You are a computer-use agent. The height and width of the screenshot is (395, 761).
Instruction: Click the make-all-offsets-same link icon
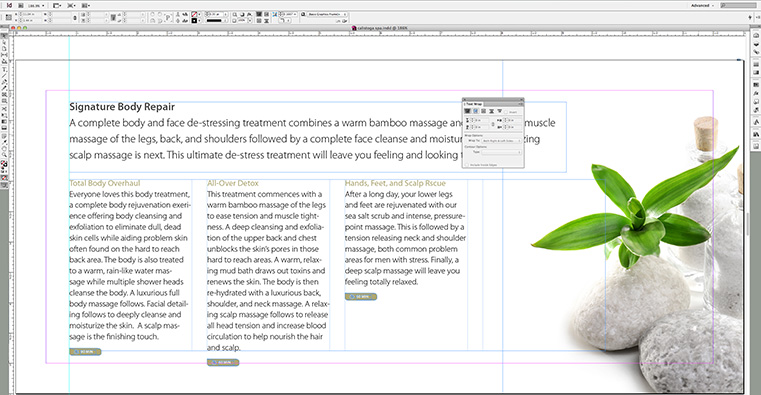pyautogui.click(x=493, y=124)
